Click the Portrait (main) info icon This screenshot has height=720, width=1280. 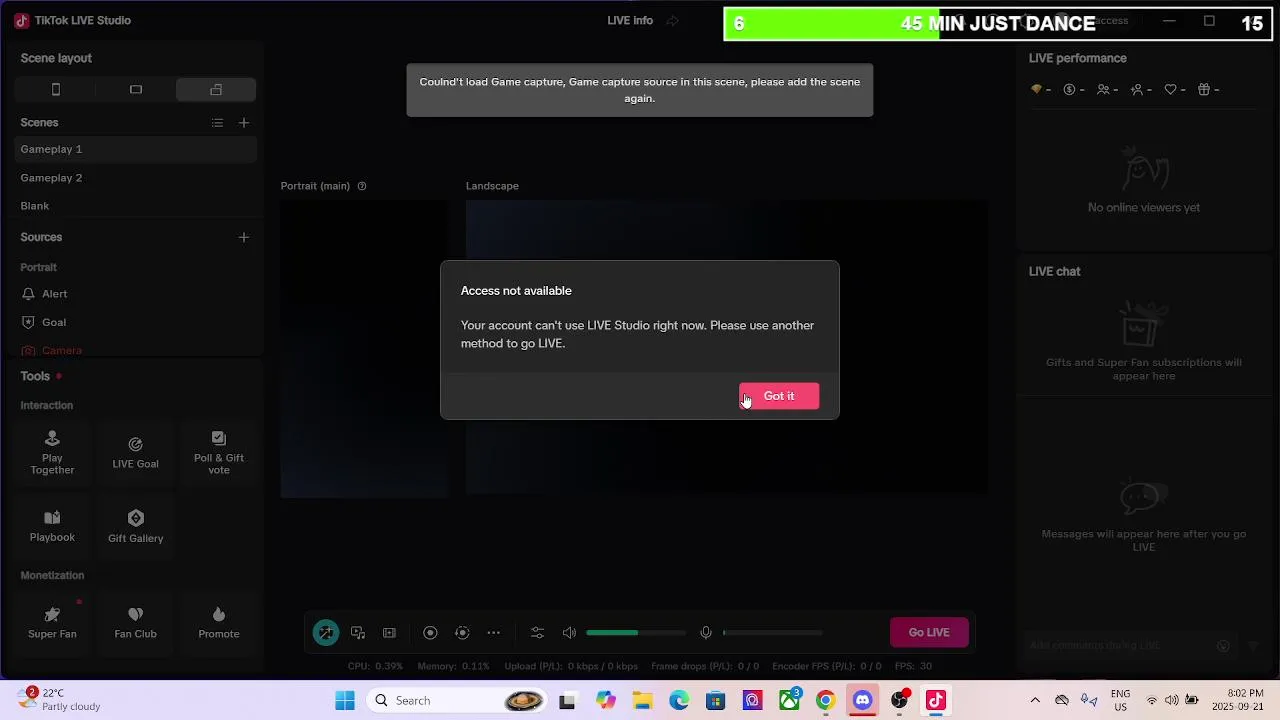coord(362,186)
